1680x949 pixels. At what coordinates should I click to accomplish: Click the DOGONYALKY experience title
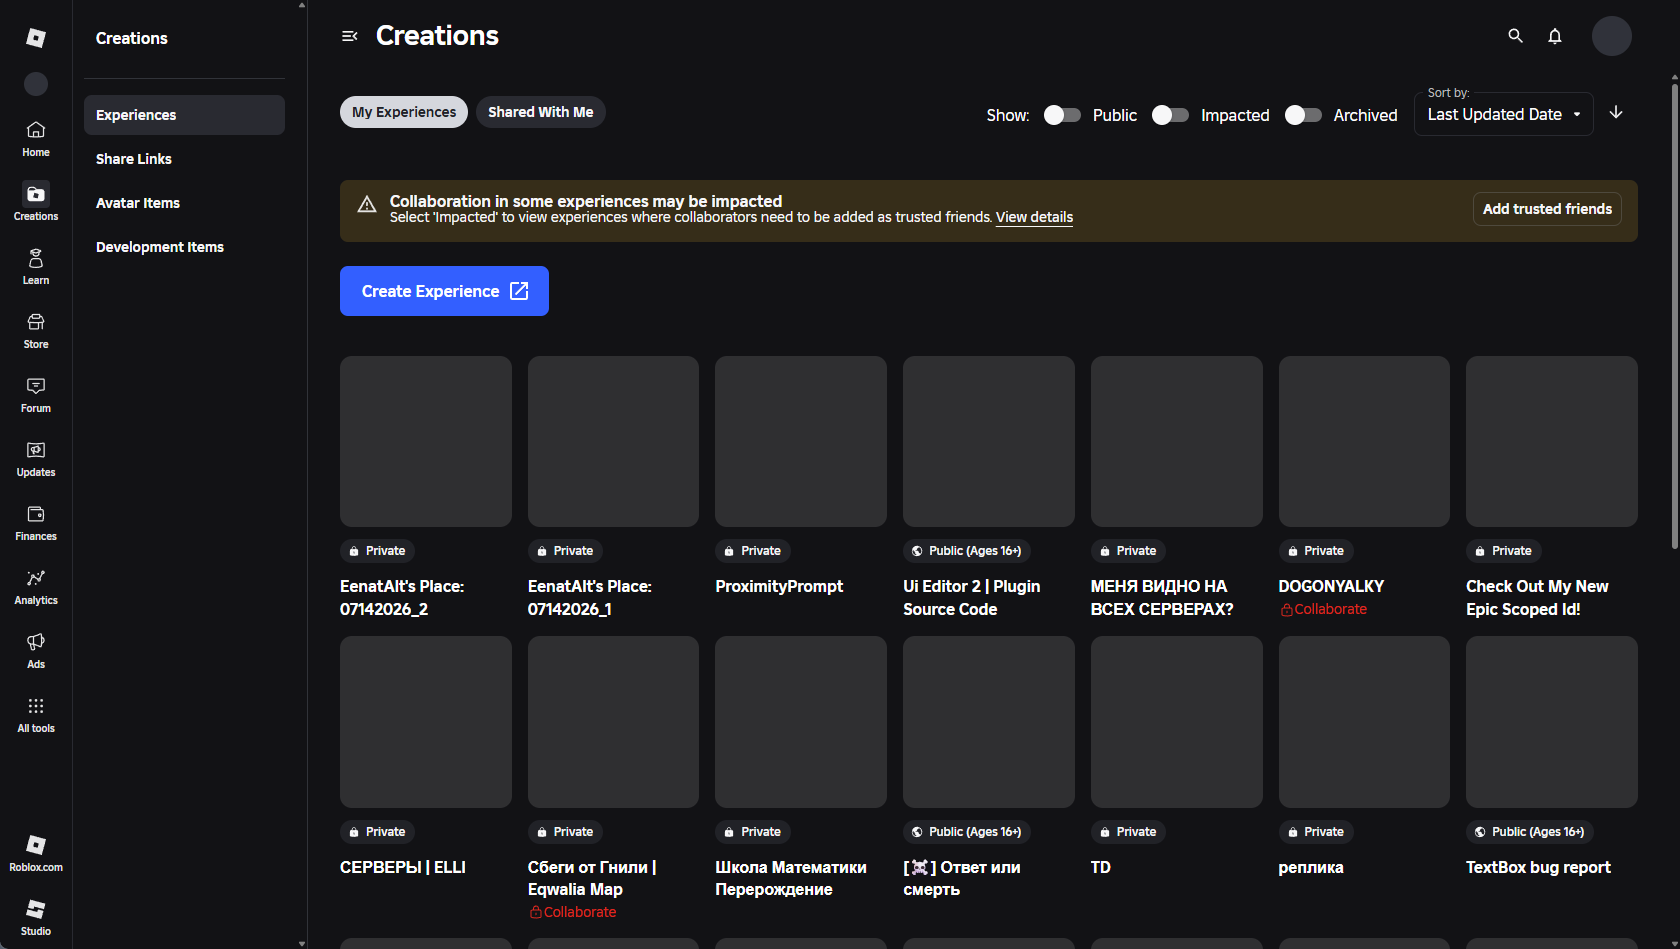1331,586
